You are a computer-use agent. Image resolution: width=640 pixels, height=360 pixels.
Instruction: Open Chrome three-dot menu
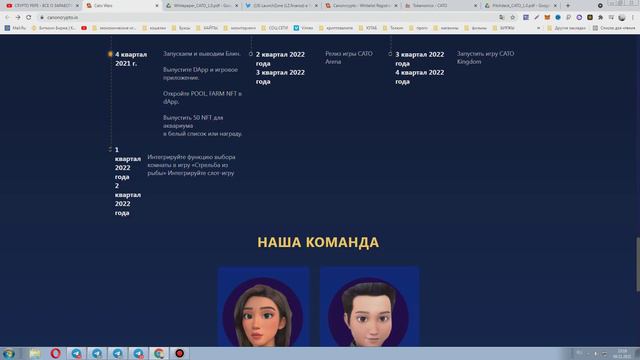(x=633, y=18)
